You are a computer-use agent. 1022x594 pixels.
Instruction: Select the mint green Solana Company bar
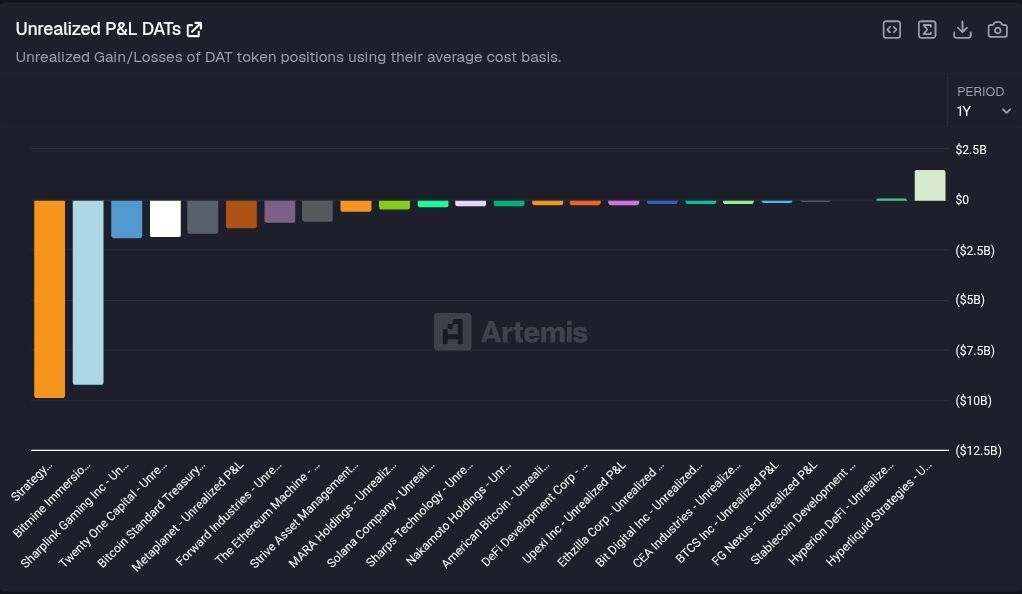click(433, 204)
